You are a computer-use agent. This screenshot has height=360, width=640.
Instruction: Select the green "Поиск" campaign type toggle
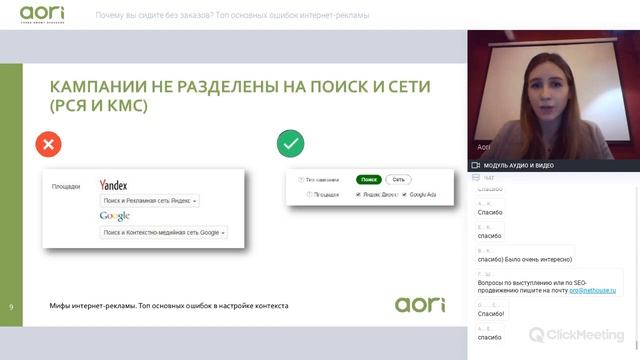(x=369, y=180)
